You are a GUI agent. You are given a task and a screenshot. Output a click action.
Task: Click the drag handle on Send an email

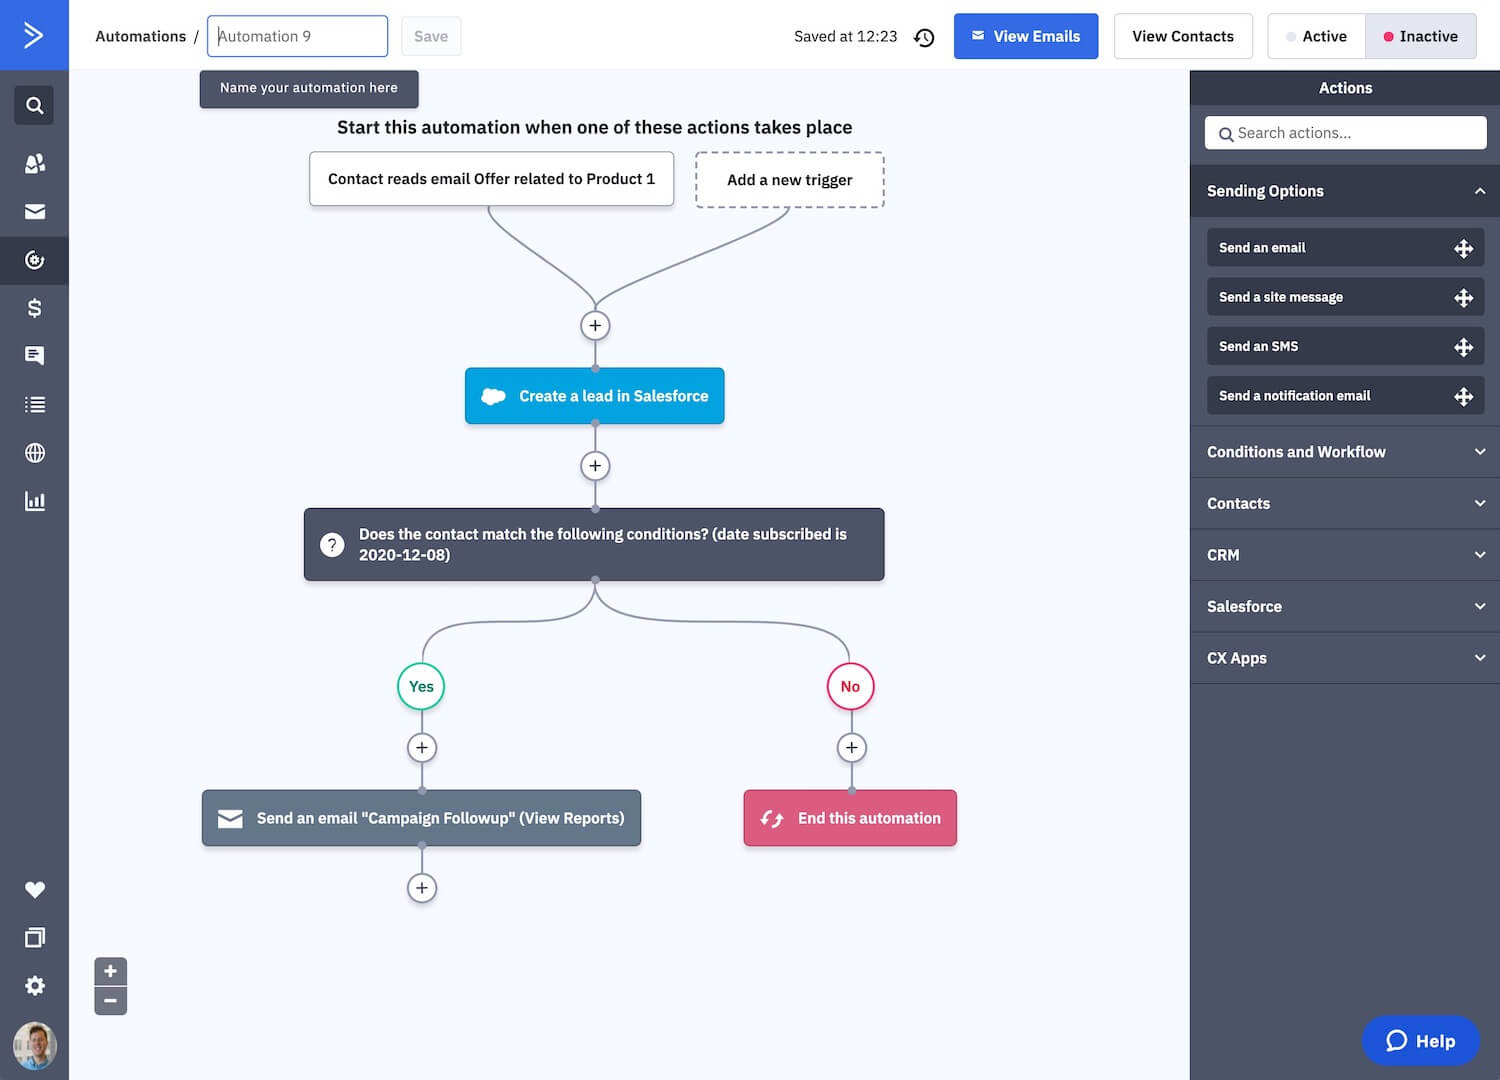1463,248
